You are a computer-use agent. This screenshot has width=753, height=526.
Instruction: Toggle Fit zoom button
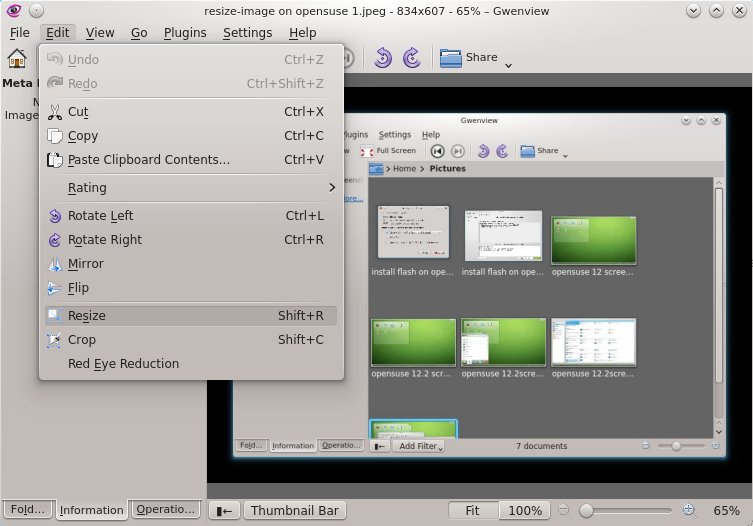click(x=473, y=511)
